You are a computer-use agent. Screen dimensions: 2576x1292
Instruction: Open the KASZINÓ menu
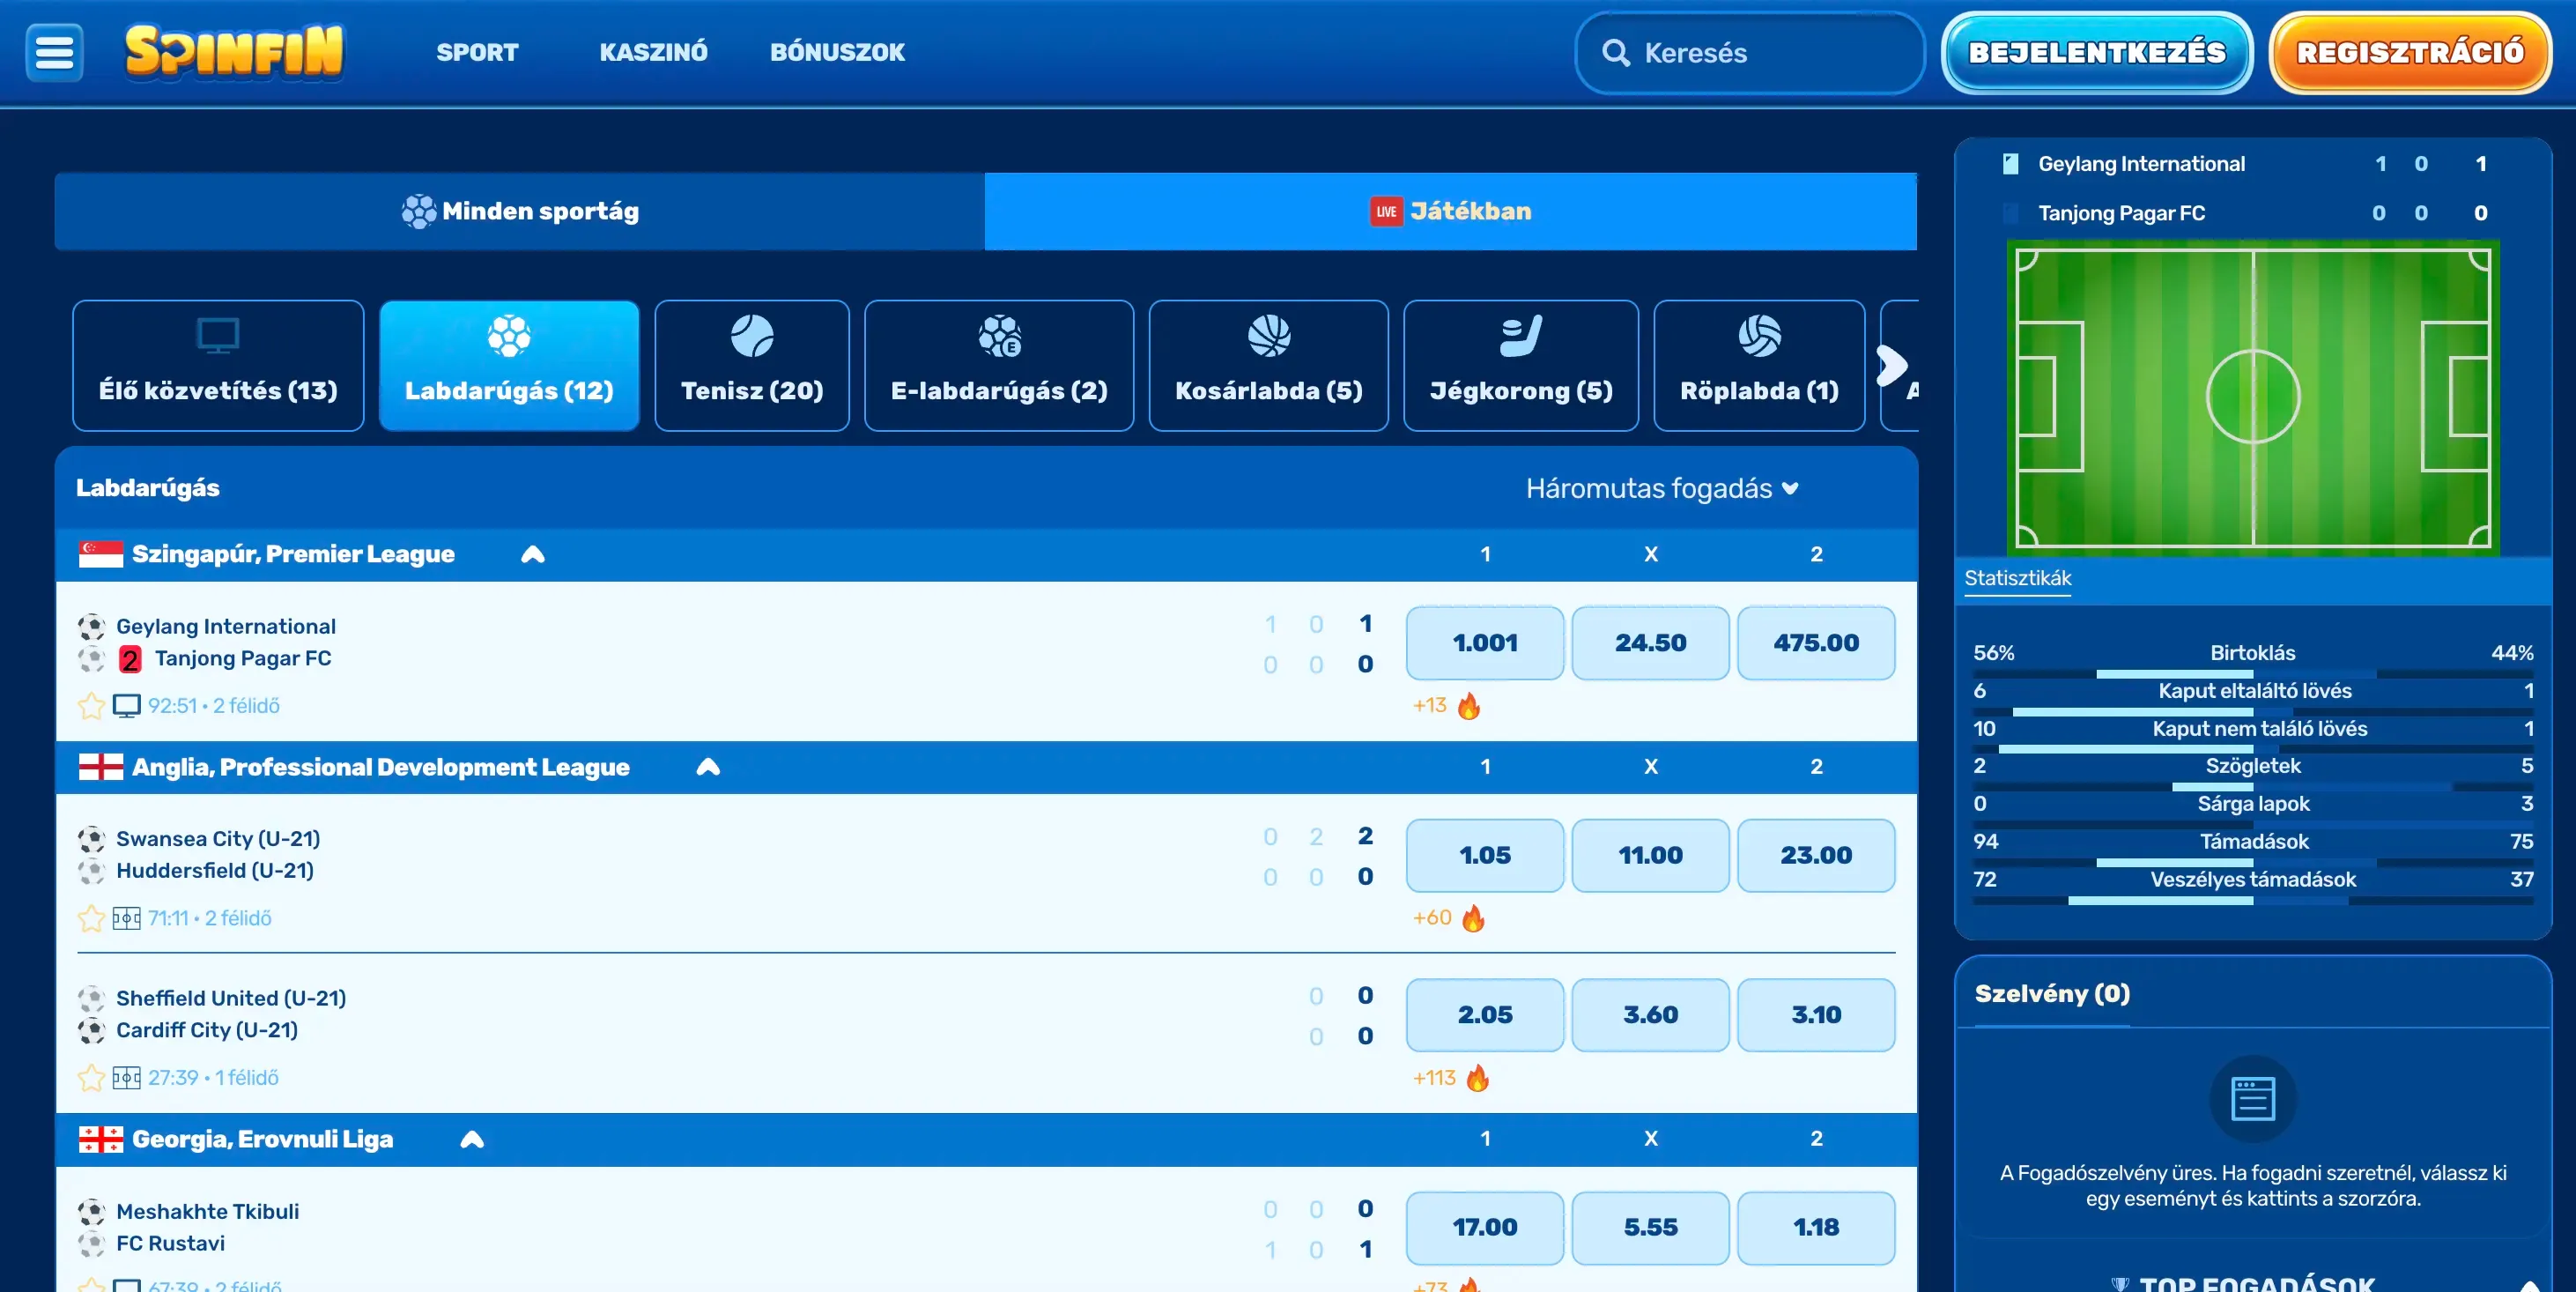pyautogui.click(x=653, y=52)
